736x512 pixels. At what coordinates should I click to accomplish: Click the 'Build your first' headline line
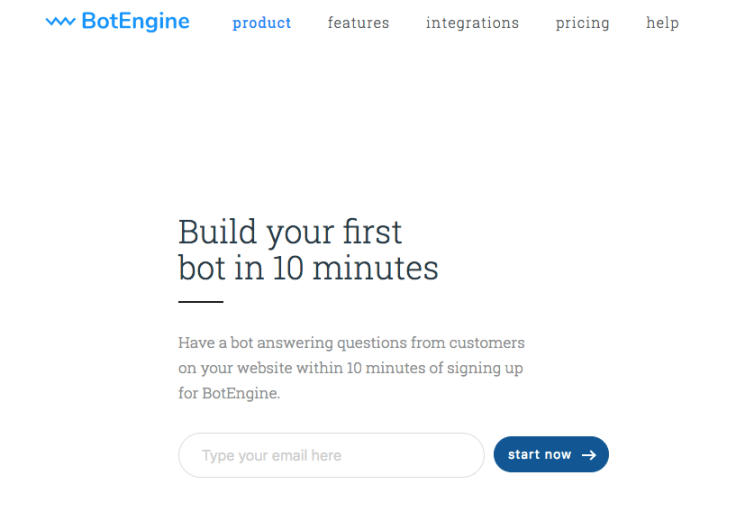tap(290, 233)
